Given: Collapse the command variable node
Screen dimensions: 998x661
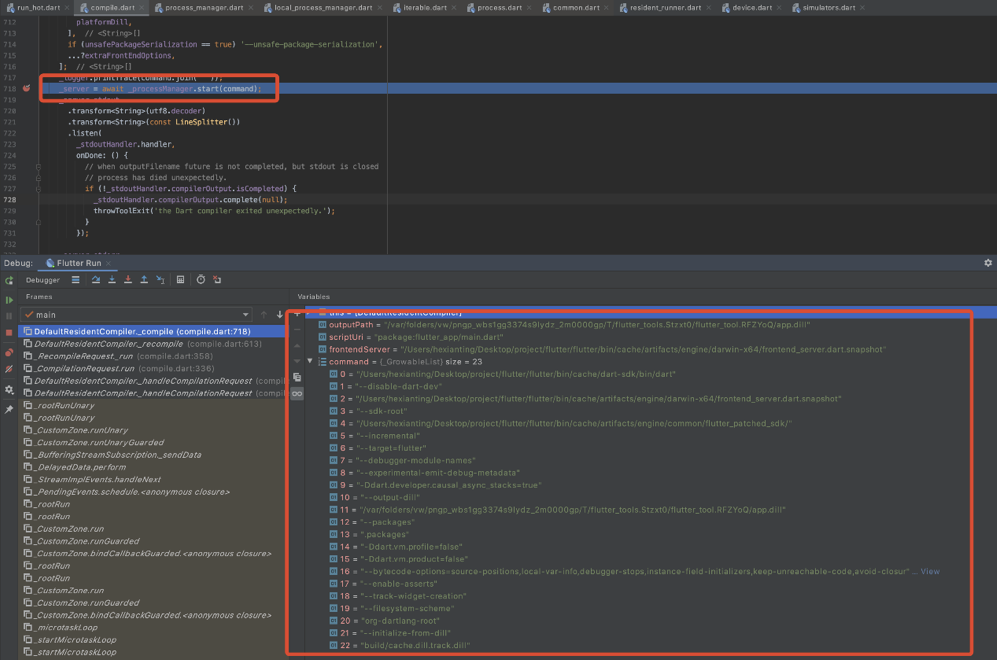Looking at the screenshot, I should tap(310, 361).
